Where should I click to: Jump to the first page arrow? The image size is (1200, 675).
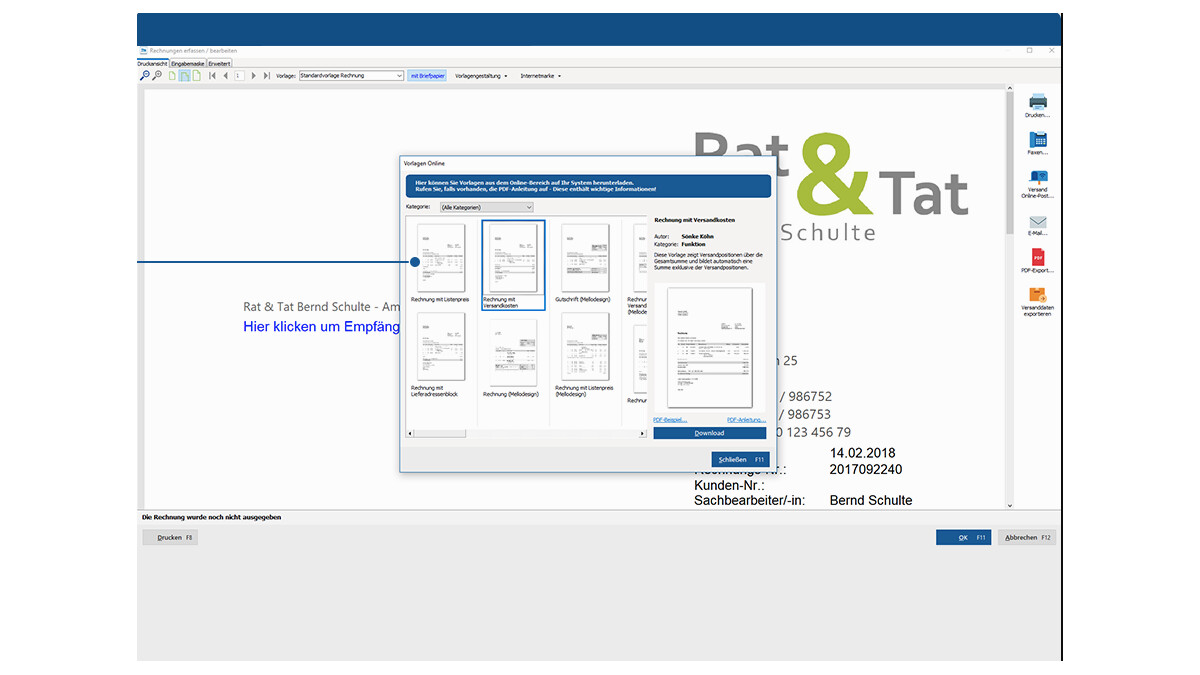click(x=212, y=76)
